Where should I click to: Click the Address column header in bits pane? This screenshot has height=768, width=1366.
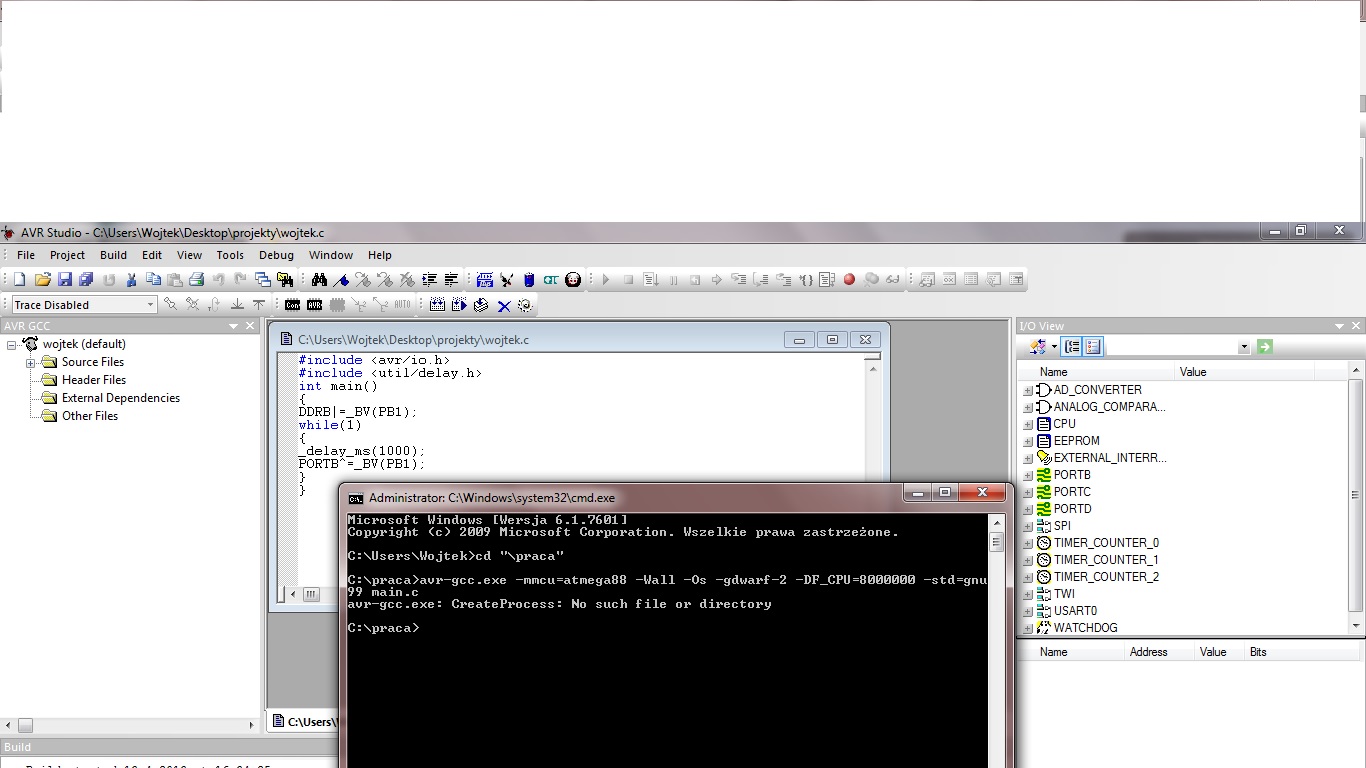pos(1159,652)
